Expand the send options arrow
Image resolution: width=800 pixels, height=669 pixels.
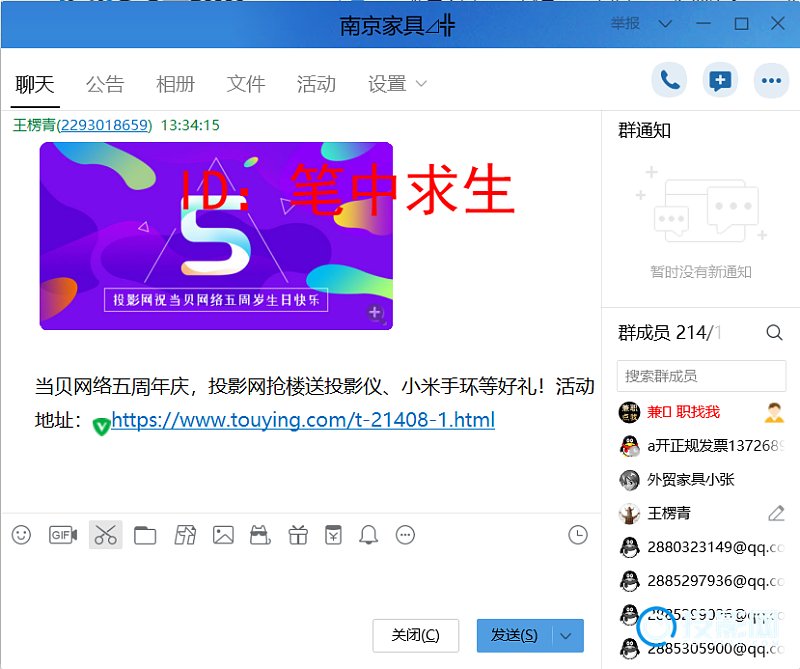tap(566, 636)
